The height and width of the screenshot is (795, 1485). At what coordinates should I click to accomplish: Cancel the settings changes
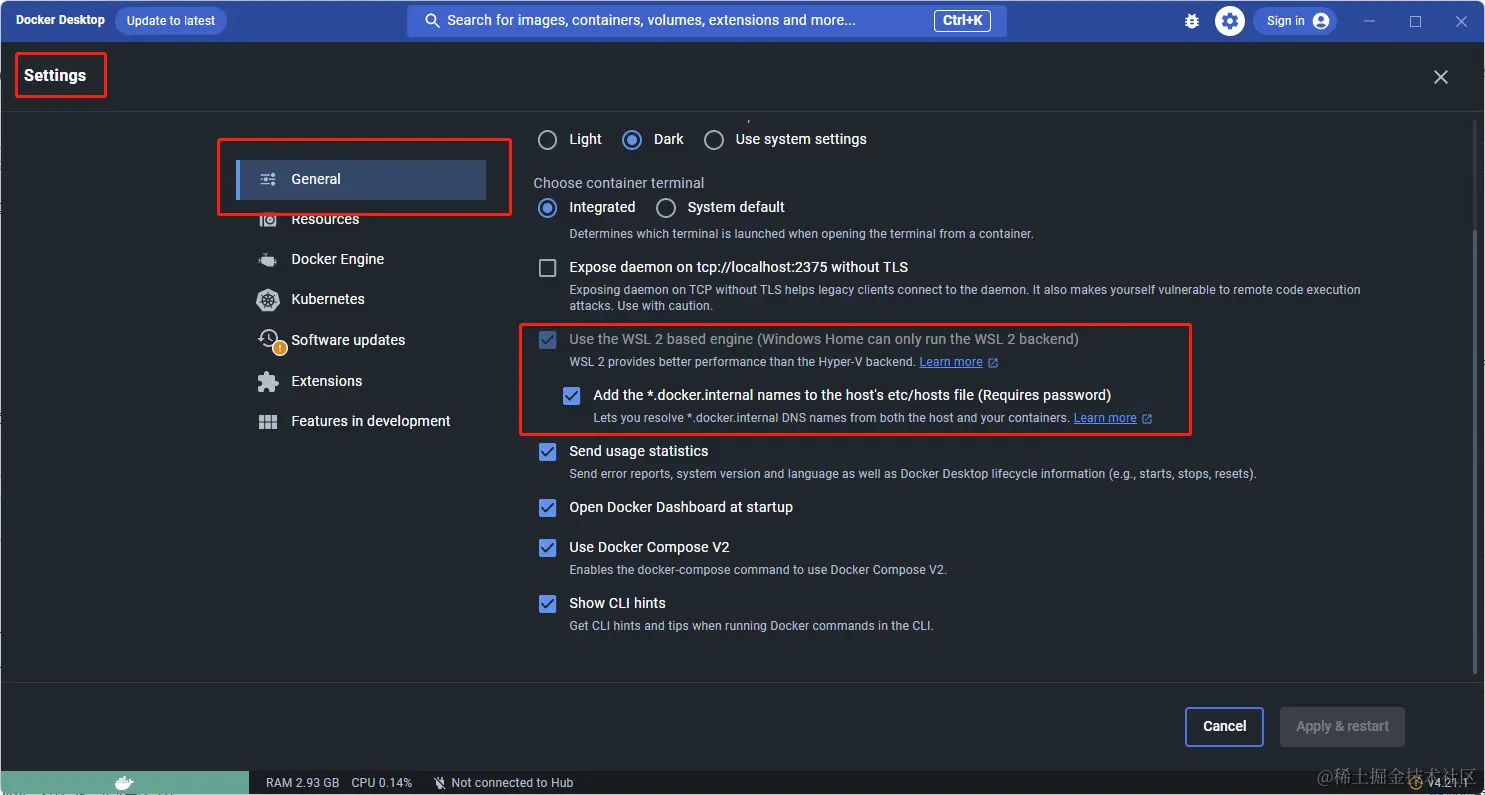point(1224,727)
